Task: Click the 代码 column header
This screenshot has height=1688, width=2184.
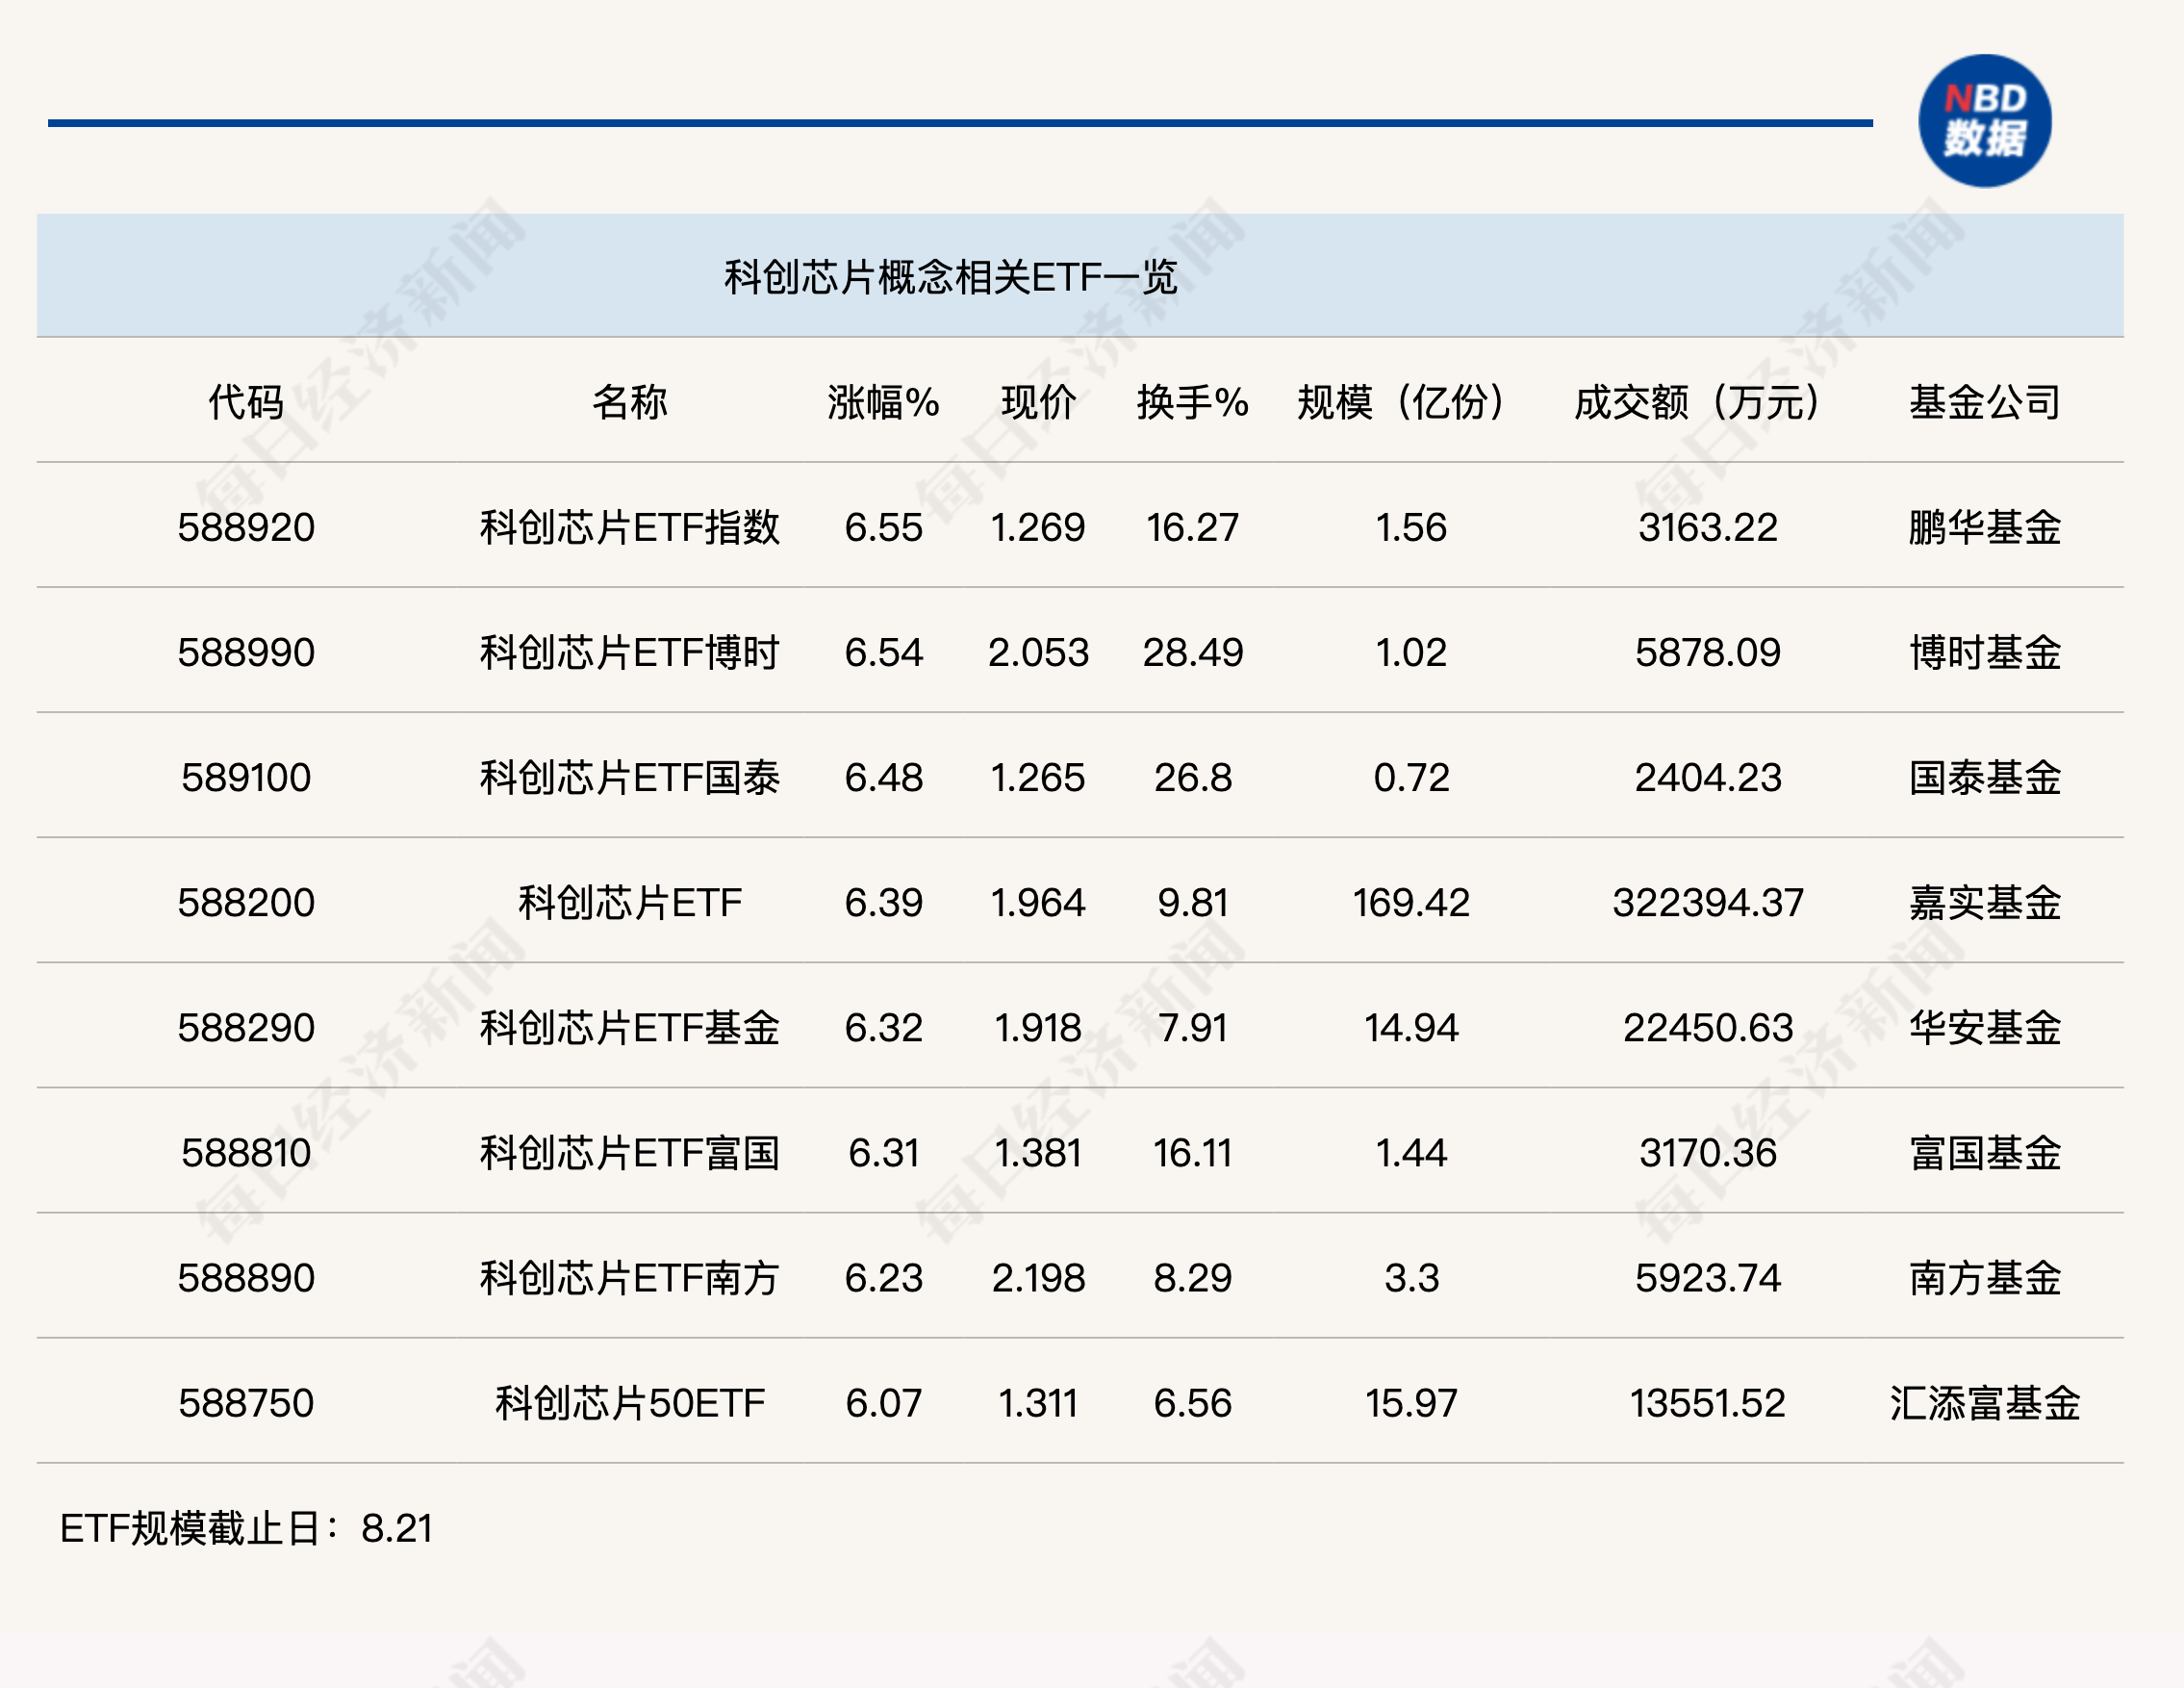Action: tap(246, 402)
